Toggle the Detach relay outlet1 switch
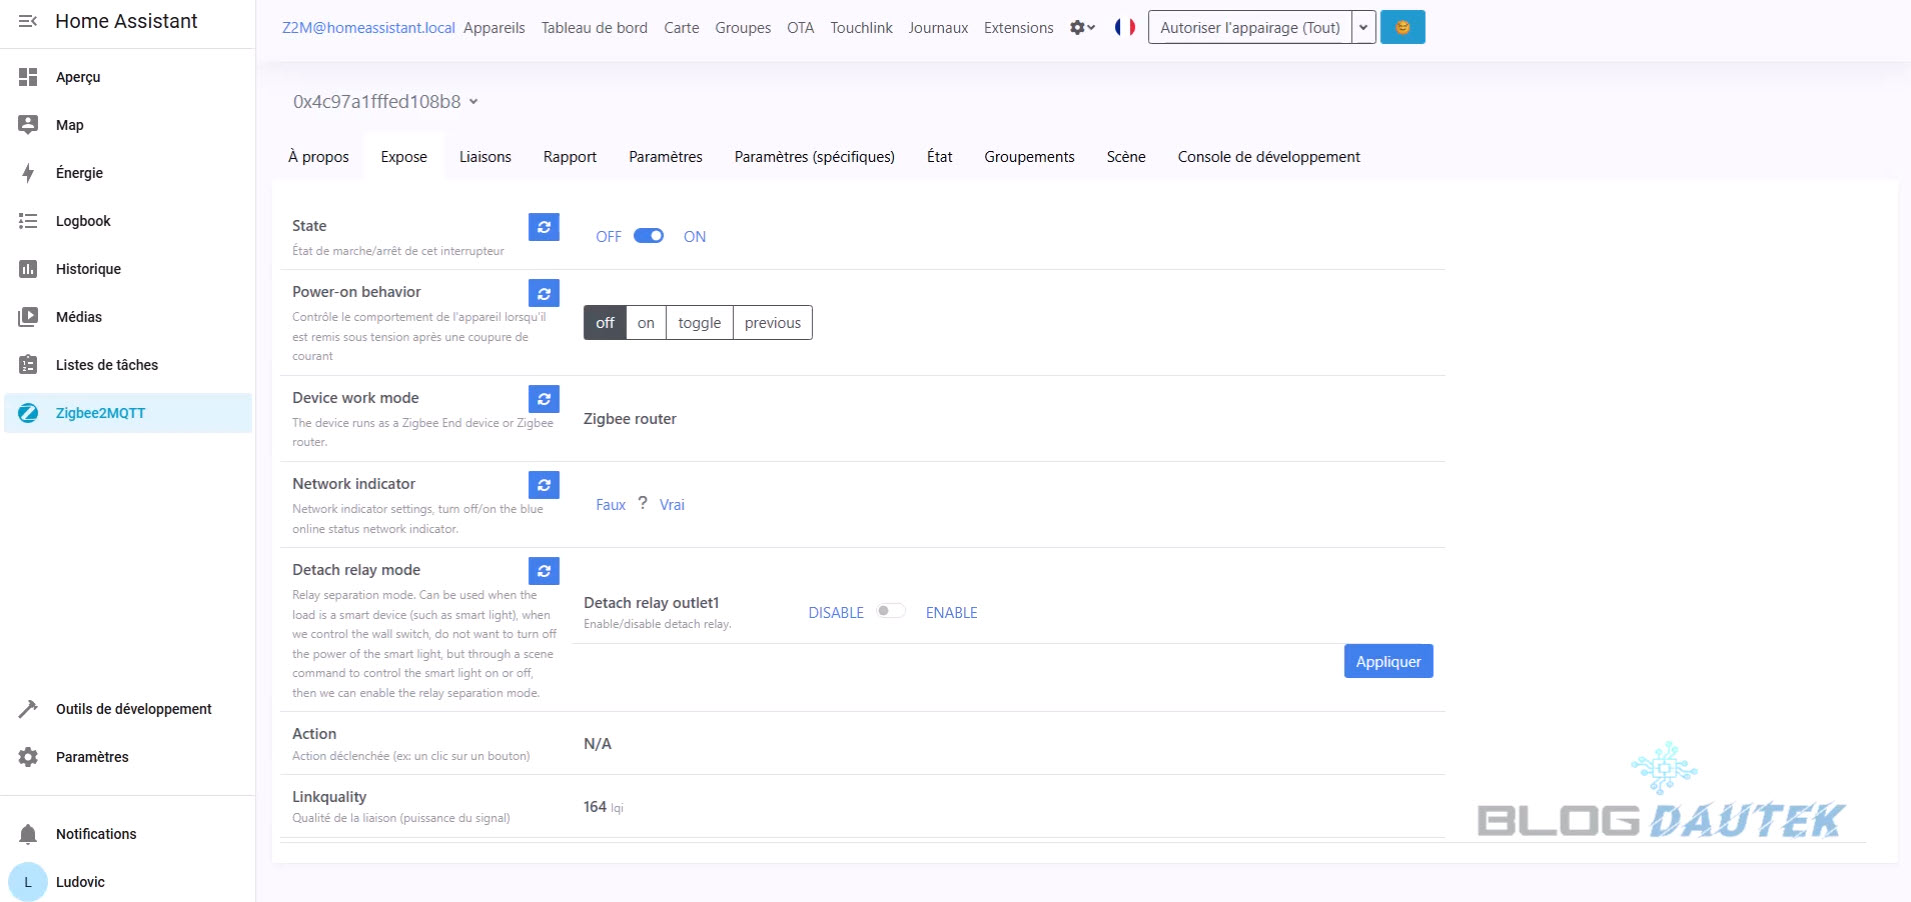Viewport: 1911px width, 902px height. click(x=890, y=612)
